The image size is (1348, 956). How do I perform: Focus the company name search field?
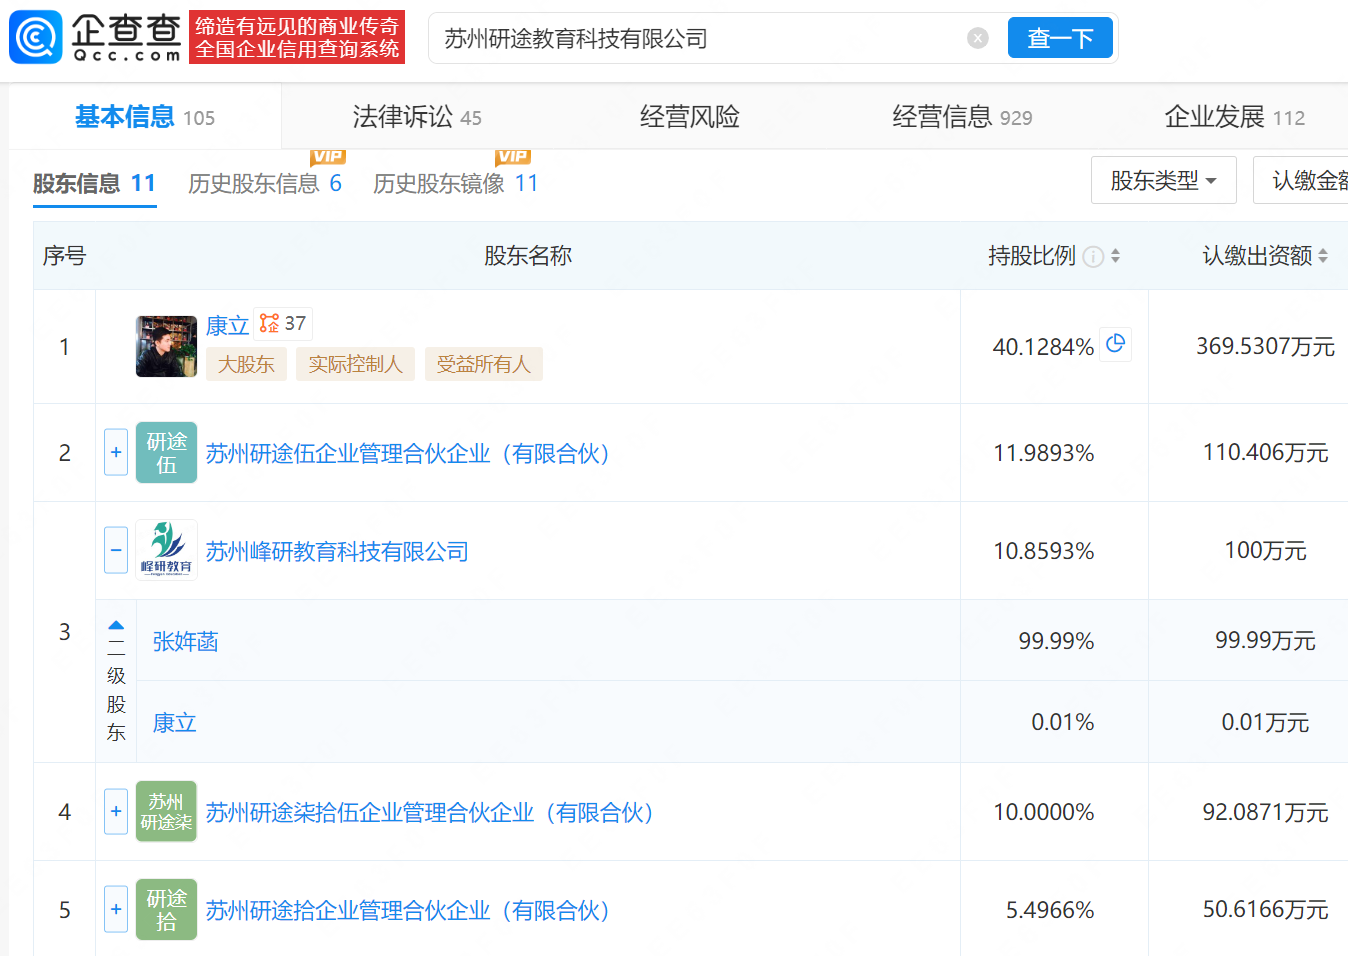700,38
